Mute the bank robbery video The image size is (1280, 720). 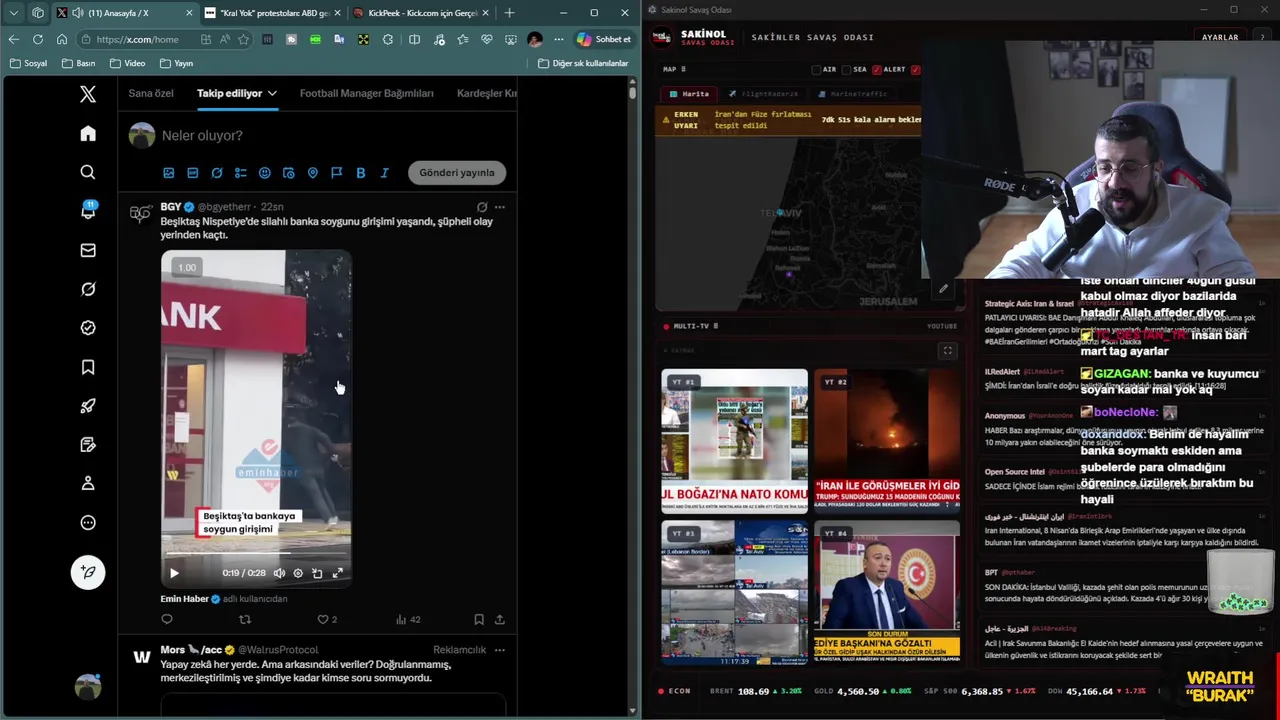[279, 573]
